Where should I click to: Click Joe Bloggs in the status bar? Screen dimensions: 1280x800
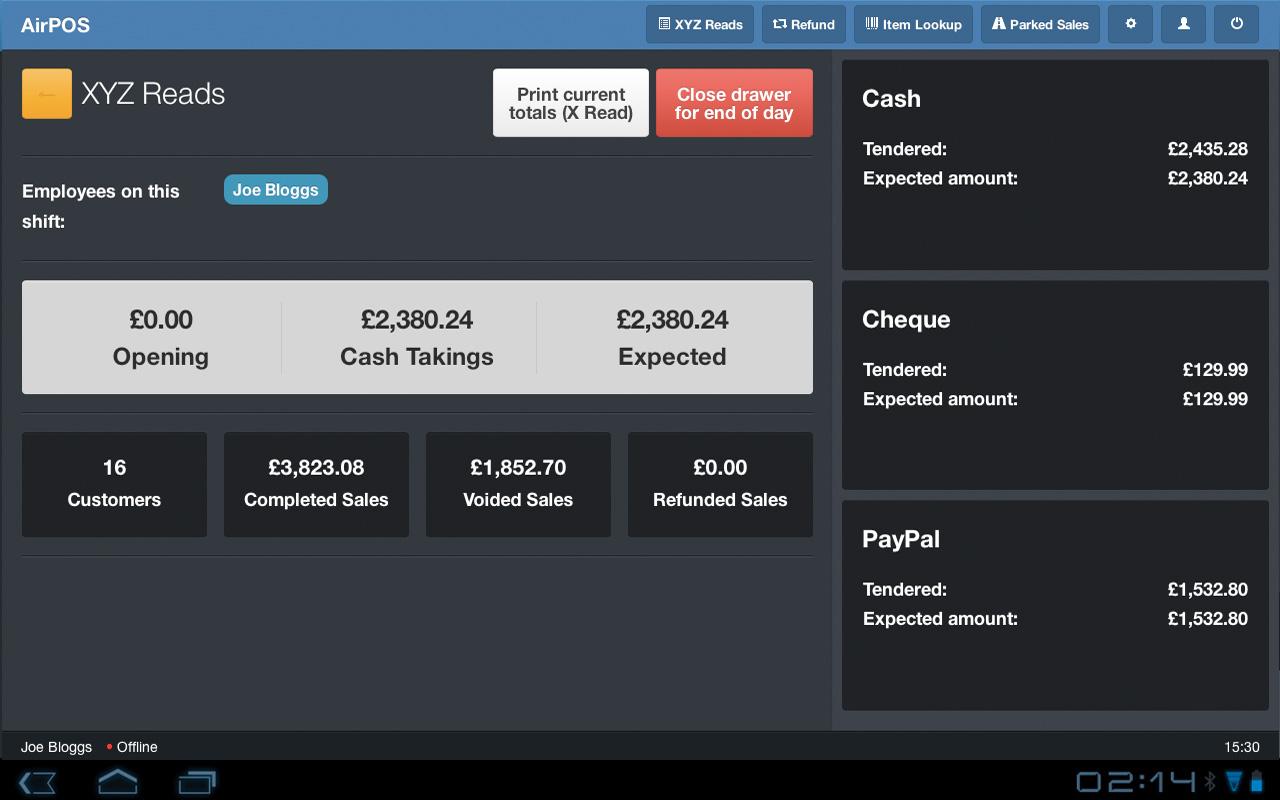pyautogui.click(x=56, y=747)
